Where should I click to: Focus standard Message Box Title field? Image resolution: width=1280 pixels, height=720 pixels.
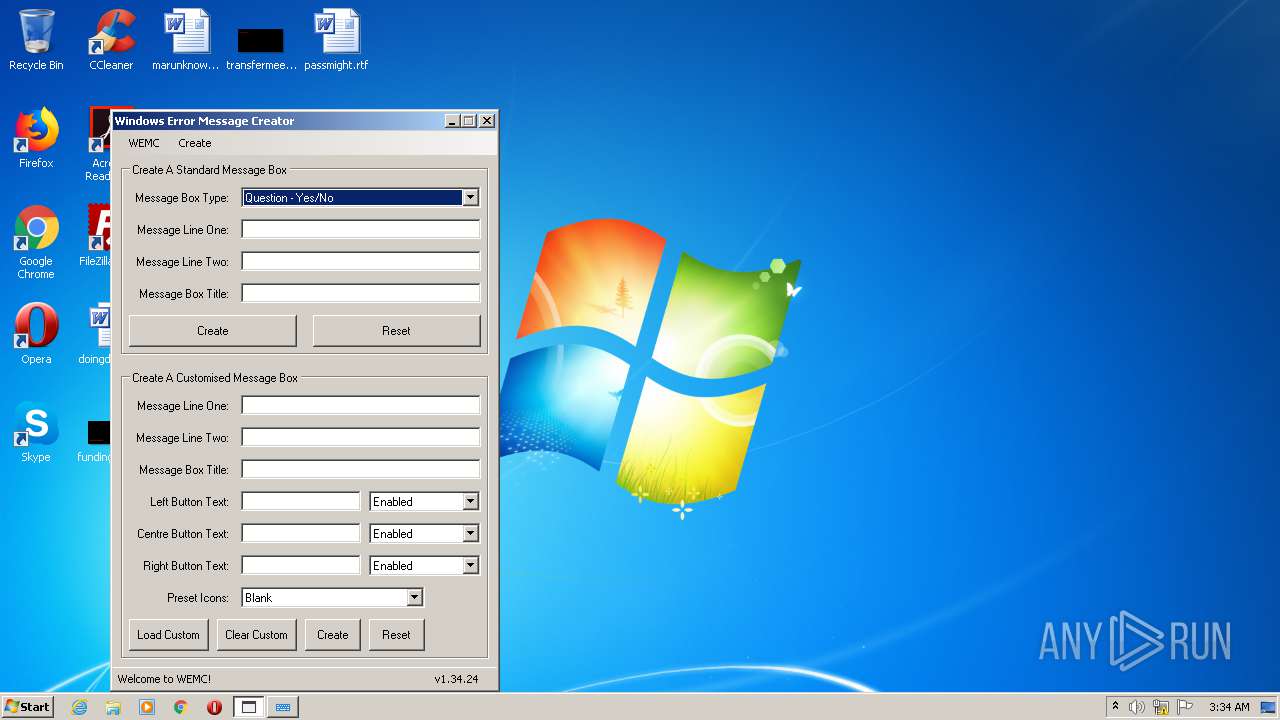pos(360,294)
